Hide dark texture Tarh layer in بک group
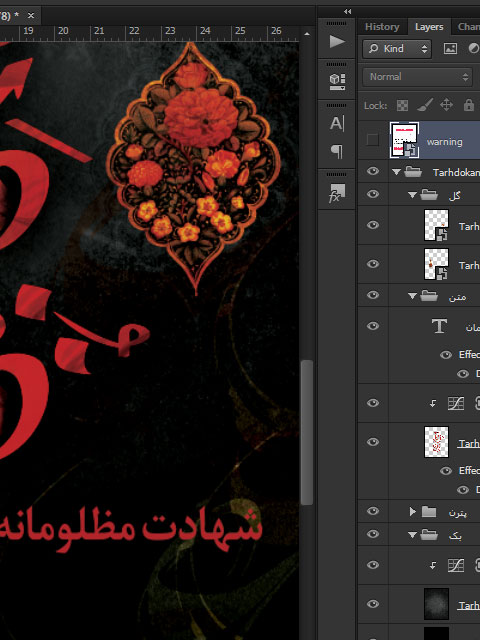The height and width of the screenshot is (640, 480). click(x=373, y=604)
